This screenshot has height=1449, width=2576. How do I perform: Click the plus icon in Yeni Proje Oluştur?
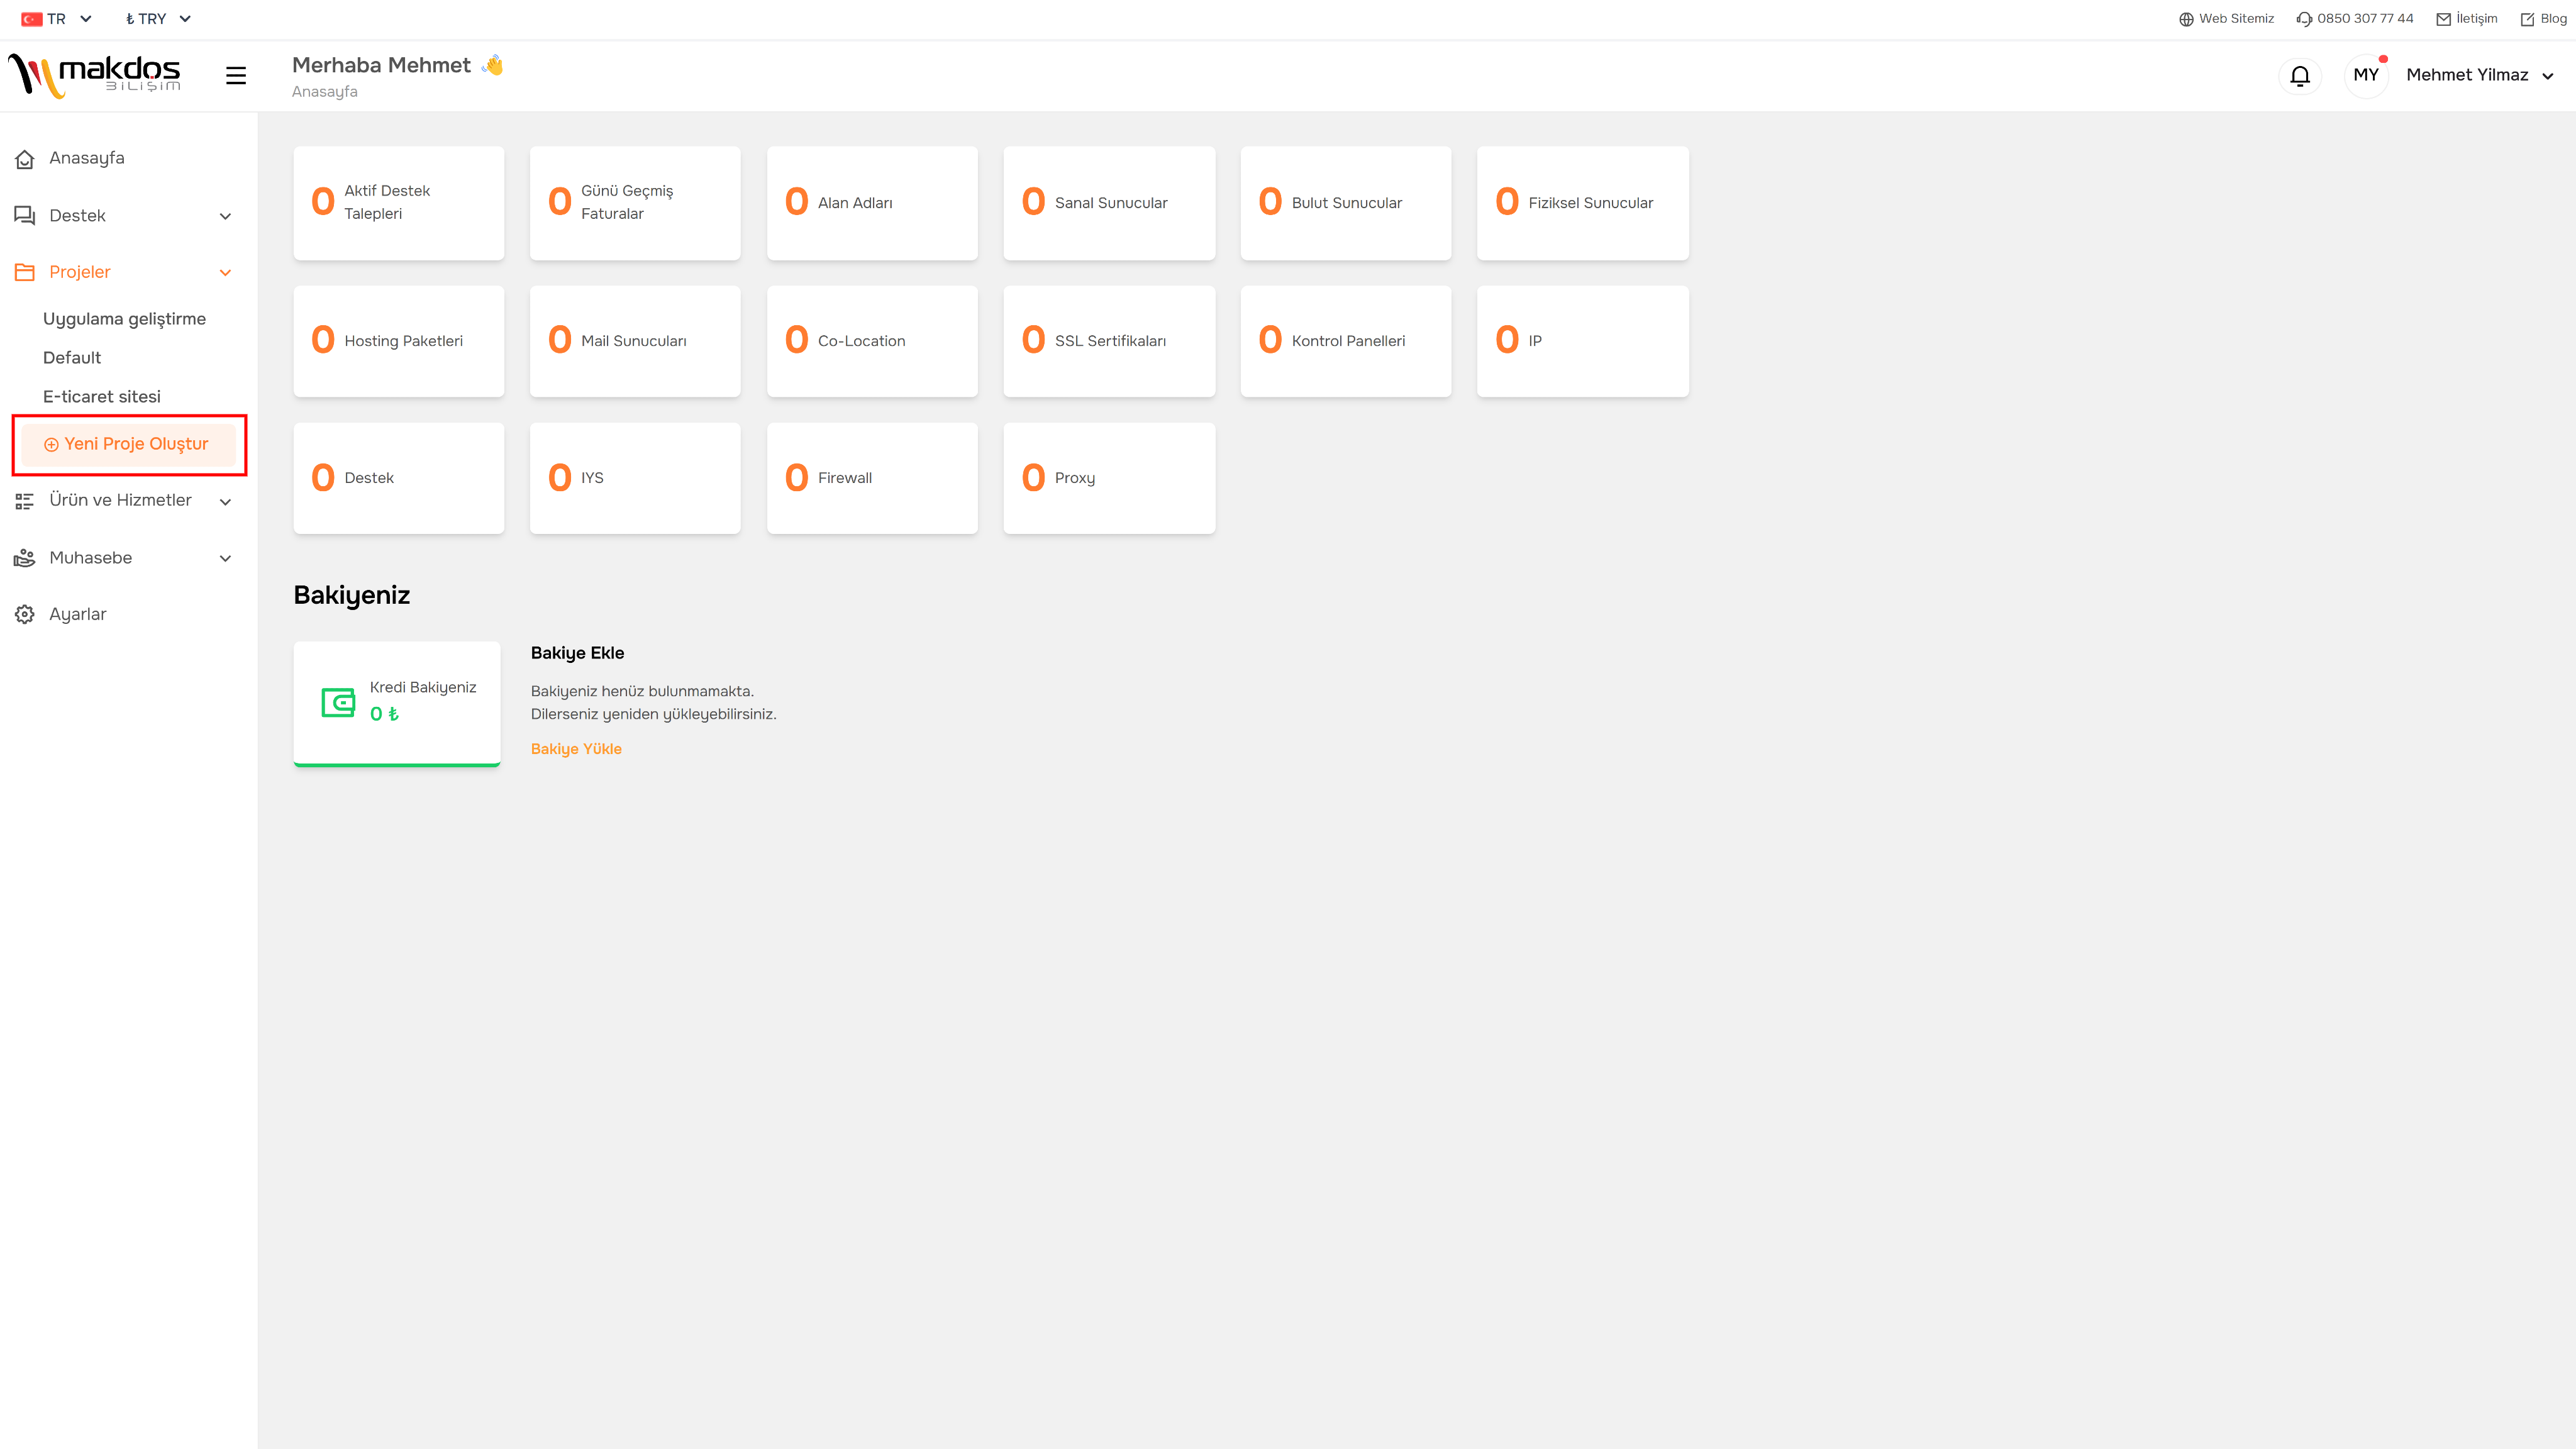51,445
